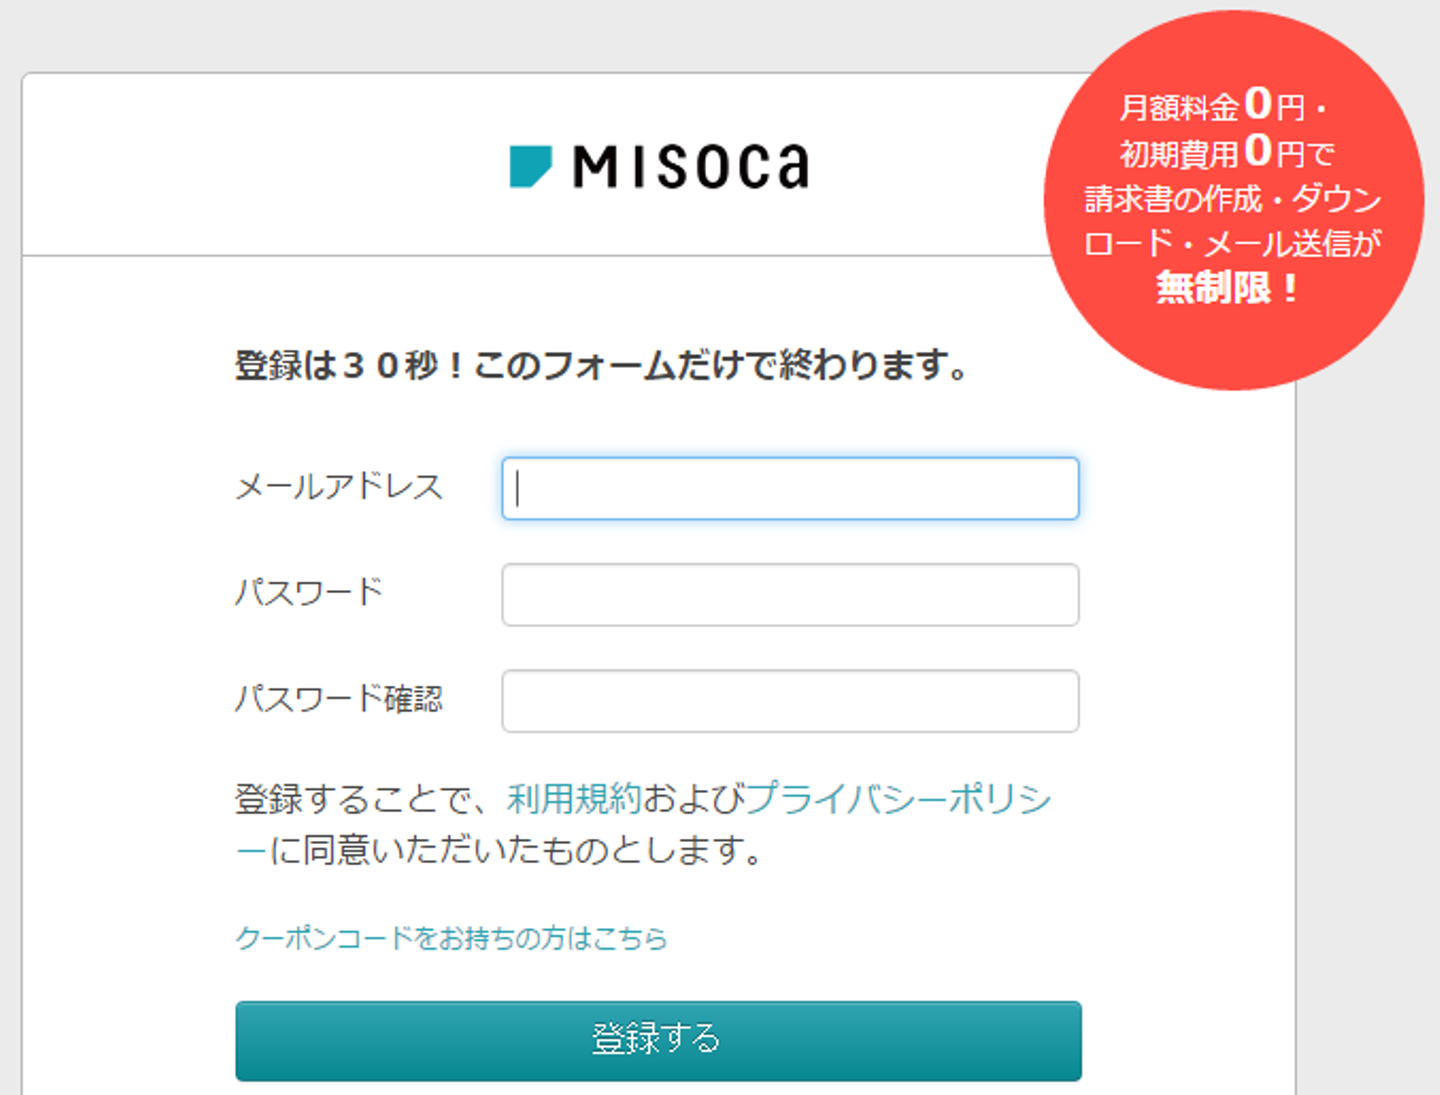Click 無制限！ text in the red badge
1440x1095 pixels.
coord(1228,289)
